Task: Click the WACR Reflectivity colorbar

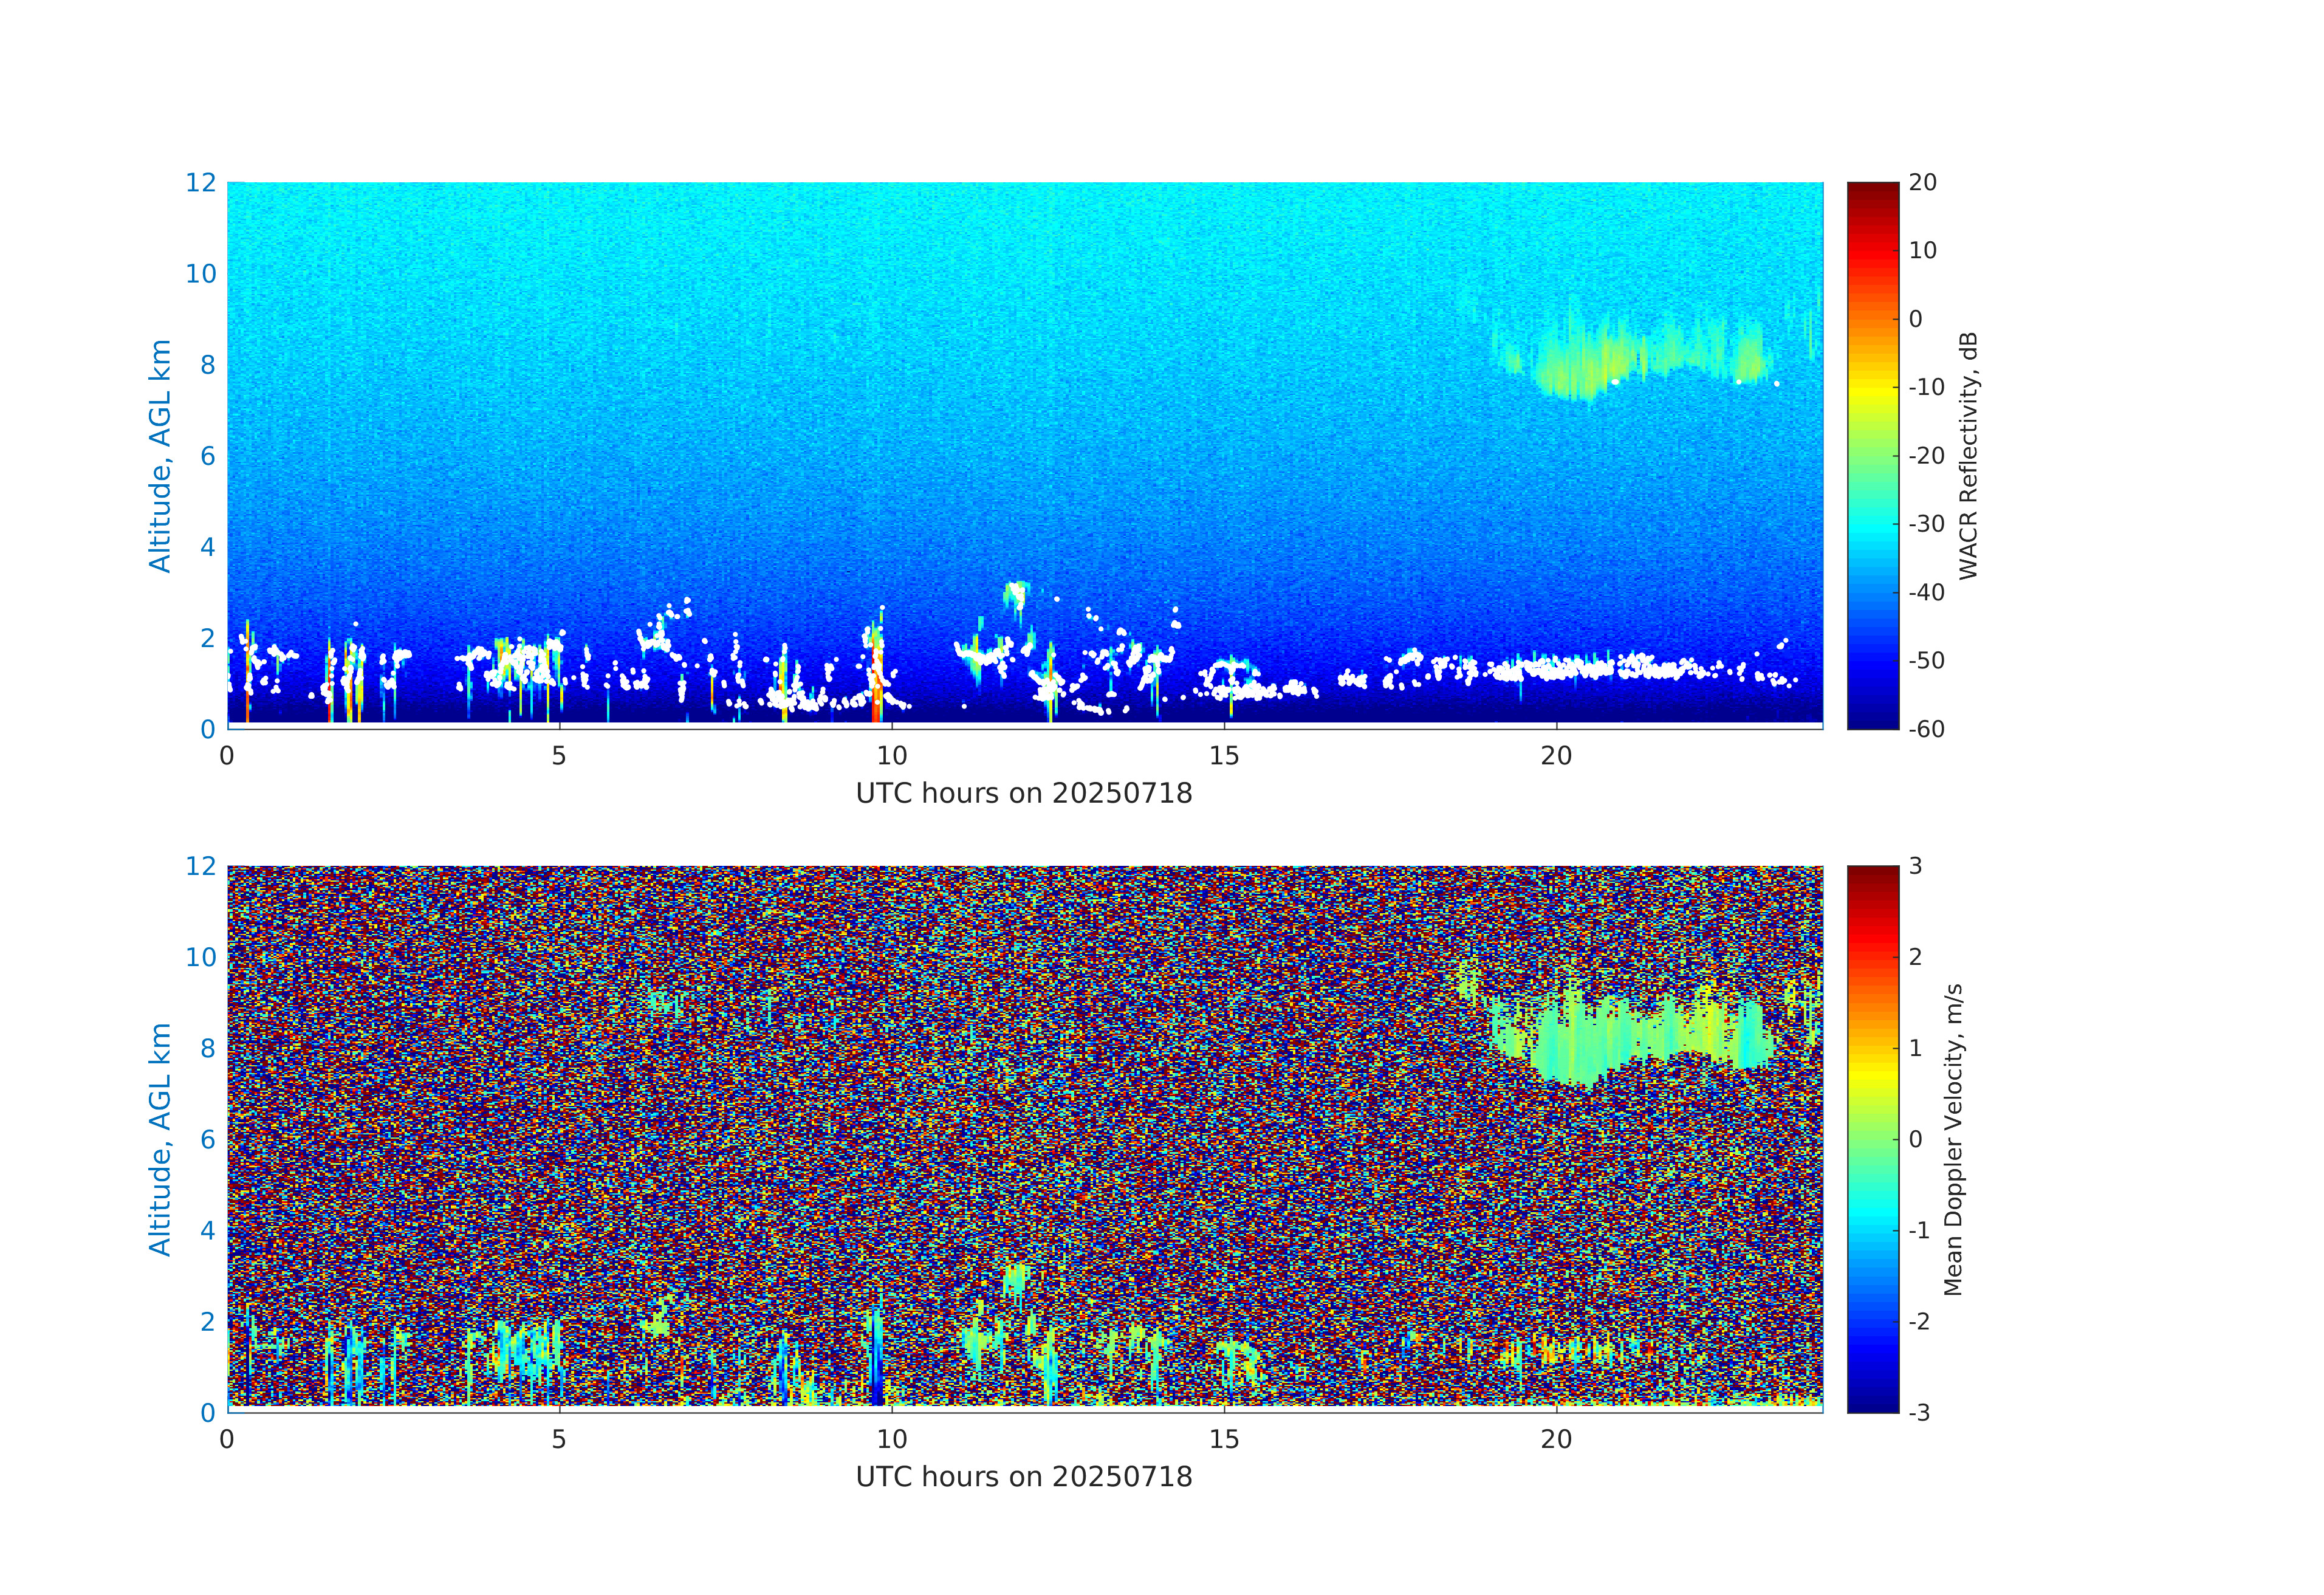Action: click(x=1872, y=455)
